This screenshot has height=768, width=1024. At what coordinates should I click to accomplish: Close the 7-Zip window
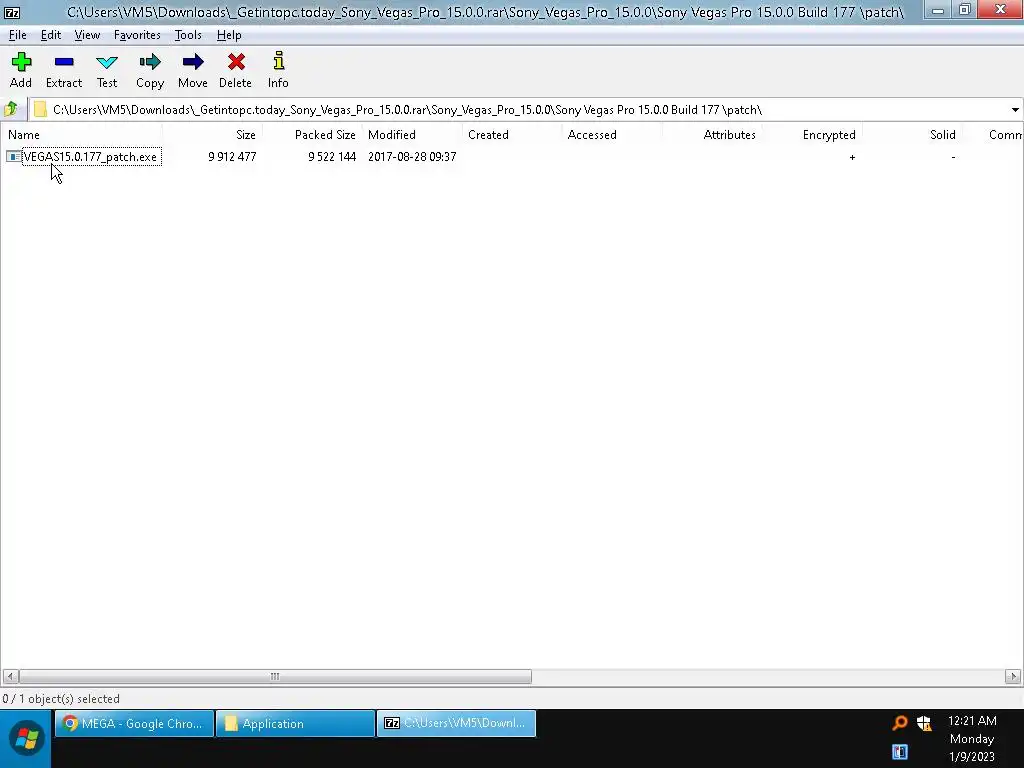(1000, 10)
